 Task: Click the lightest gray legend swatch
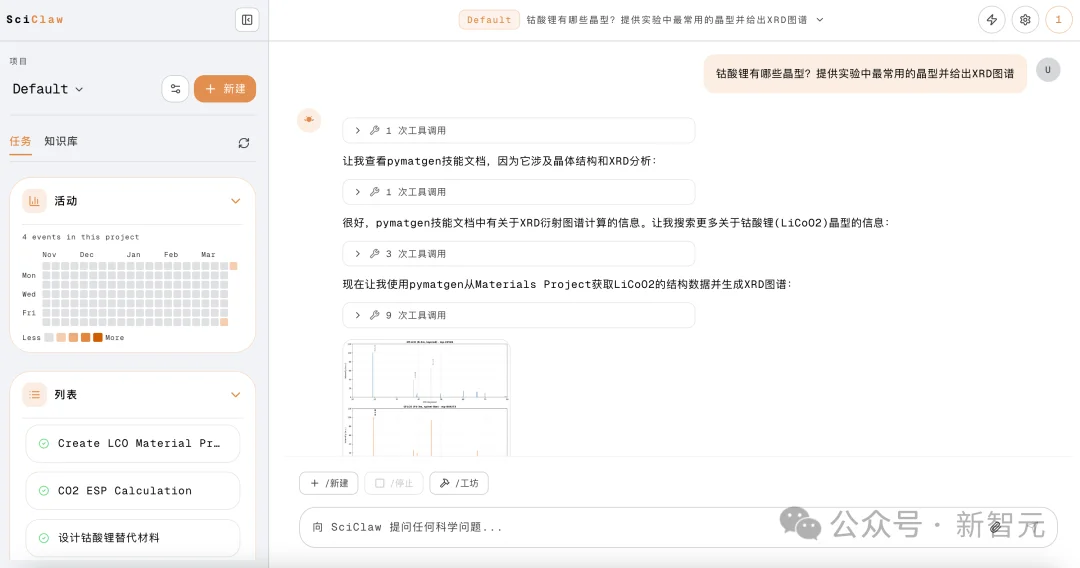point(49,337)
